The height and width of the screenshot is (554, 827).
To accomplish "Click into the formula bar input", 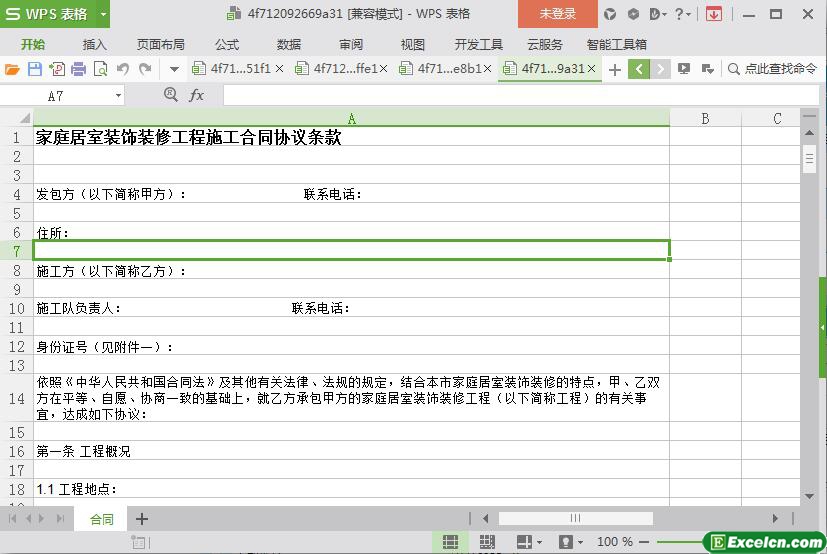I will point(521,95).
